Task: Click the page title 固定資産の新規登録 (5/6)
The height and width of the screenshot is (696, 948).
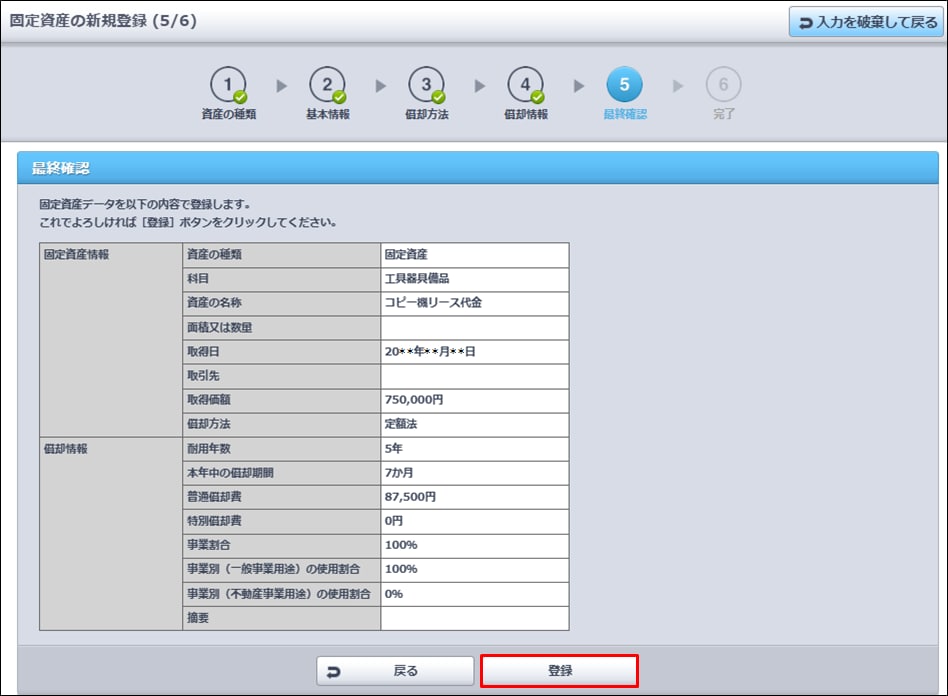Action: click(x=103, y=21)
